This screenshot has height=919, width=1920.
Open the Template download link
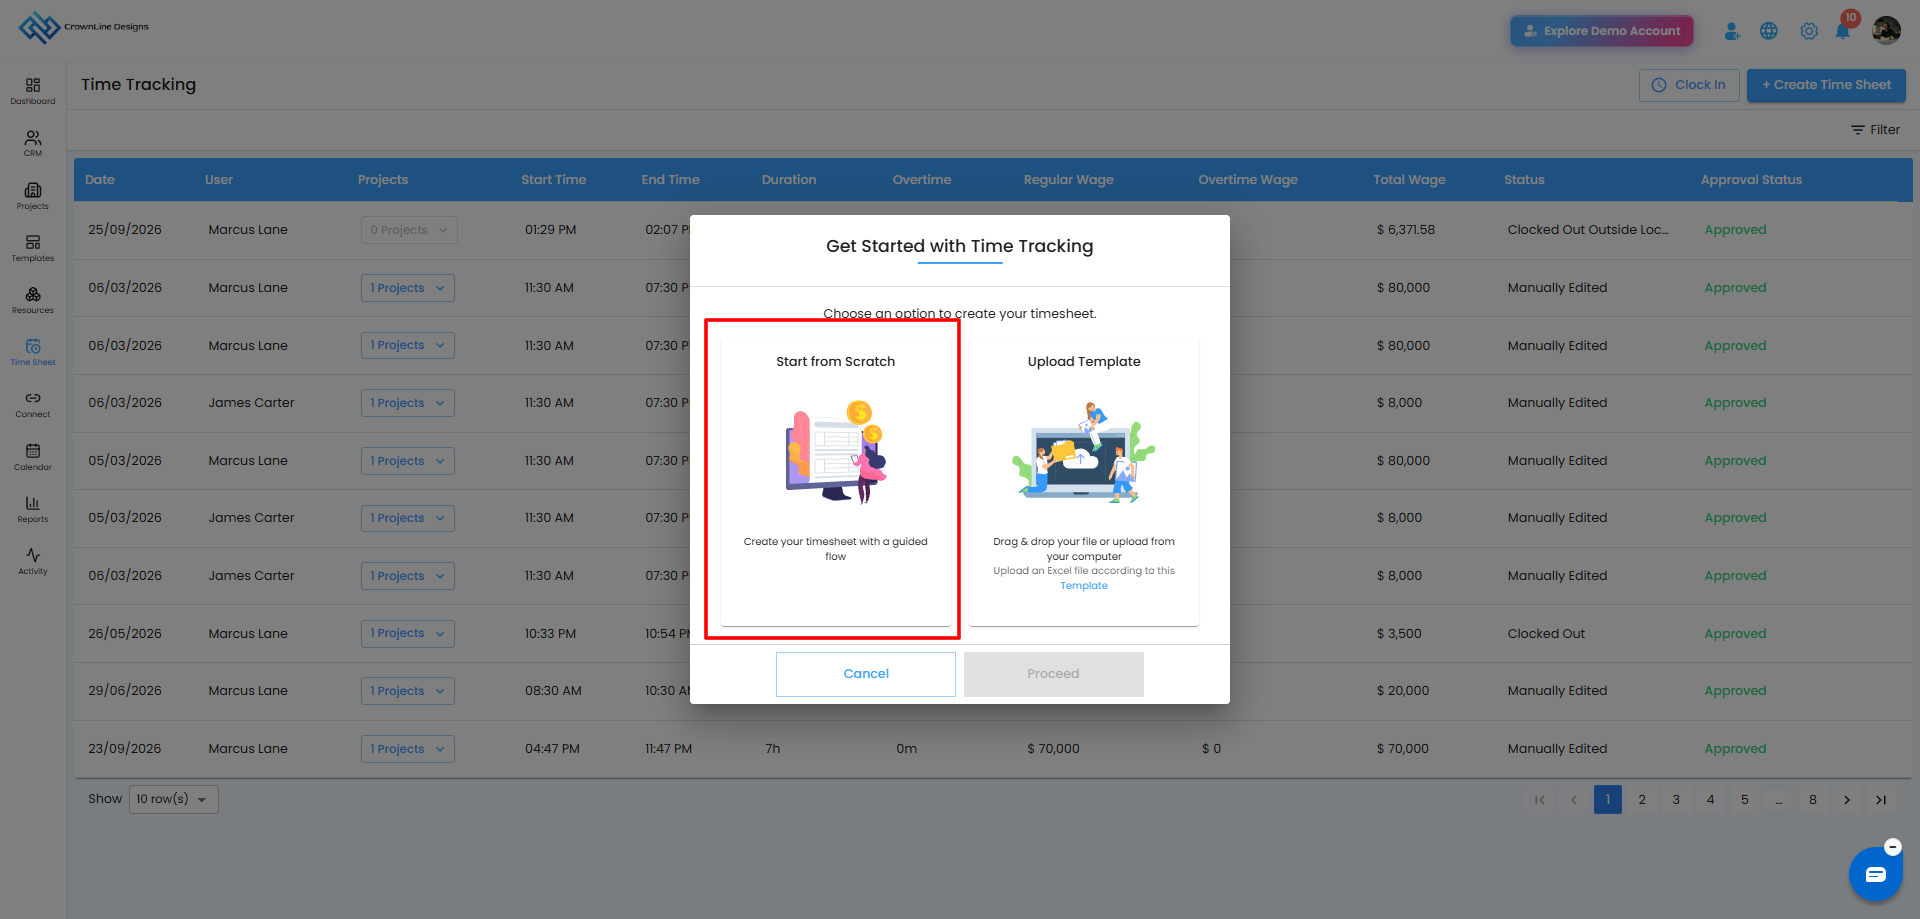(x=1084, y=586)
